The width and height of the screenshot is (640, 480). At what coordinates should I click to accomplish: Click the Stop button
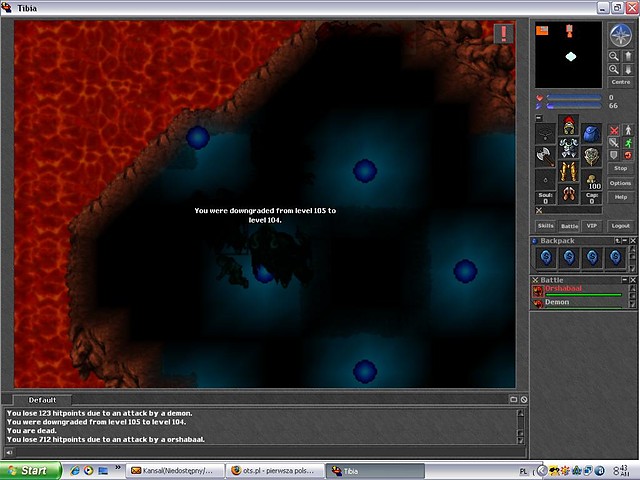tap(620, 168)
